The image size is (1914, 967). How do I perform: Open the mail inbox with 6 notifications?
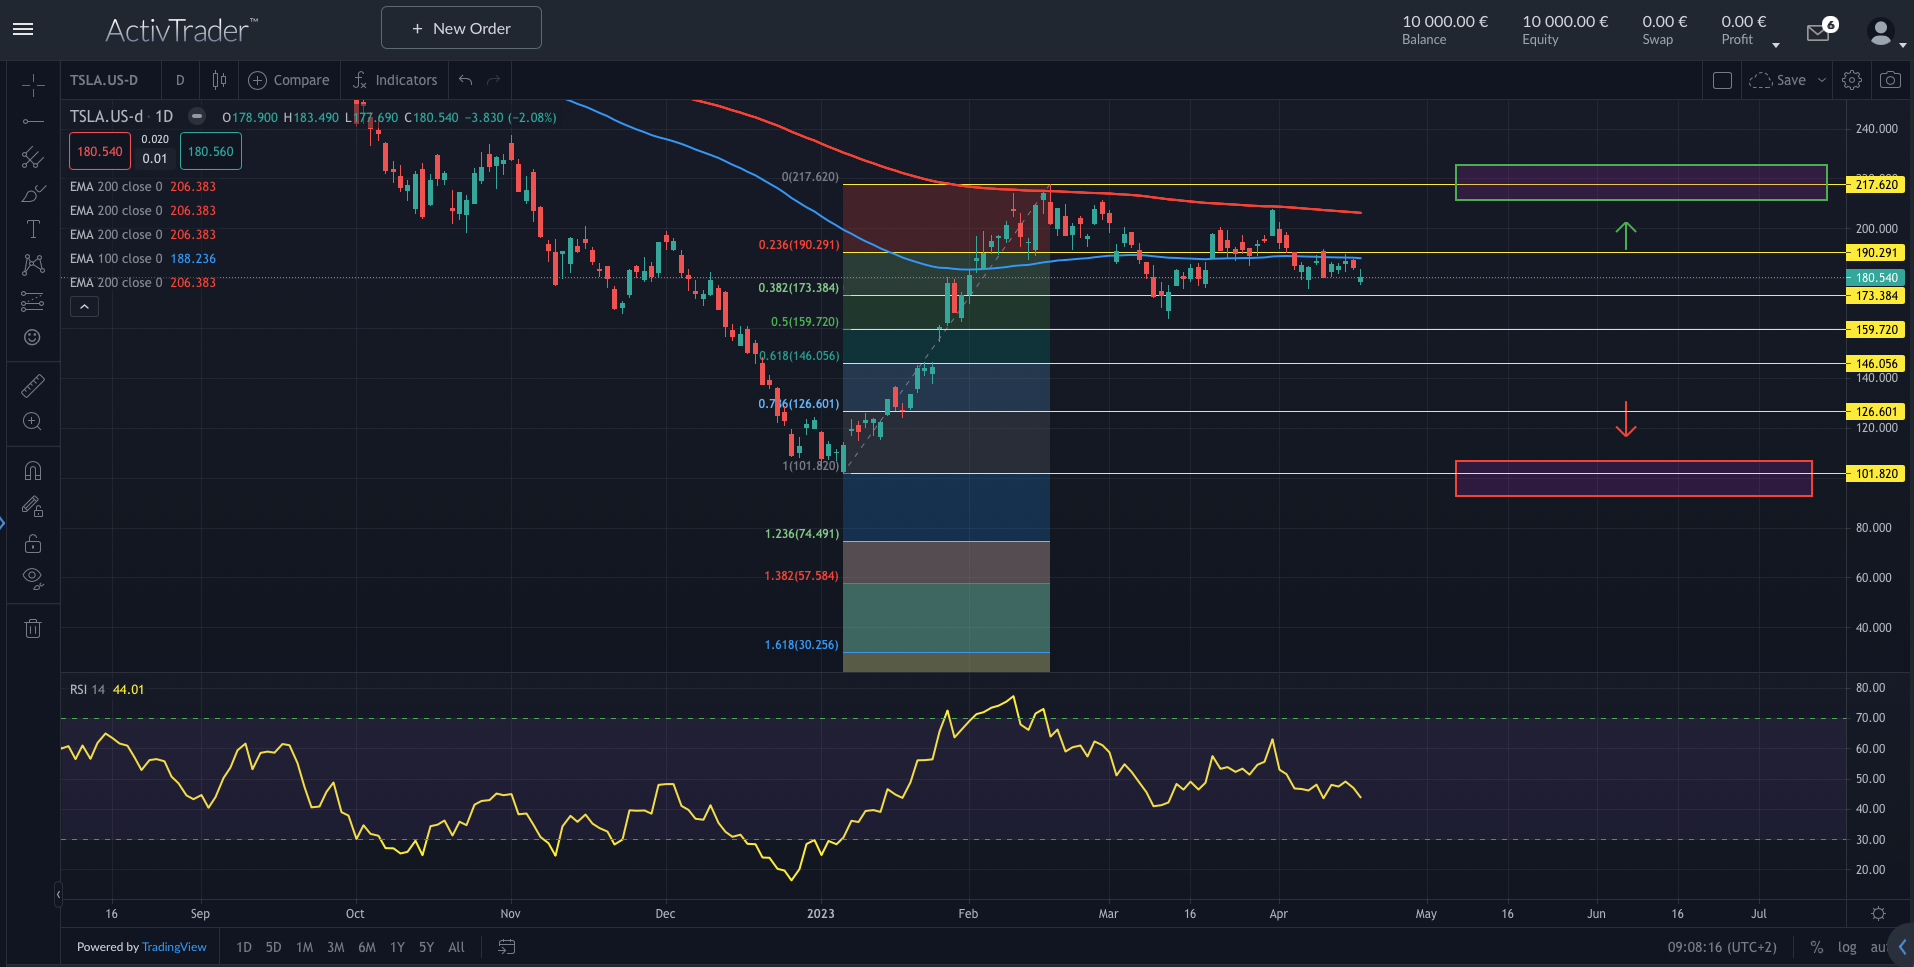[x=1819, y=32]
